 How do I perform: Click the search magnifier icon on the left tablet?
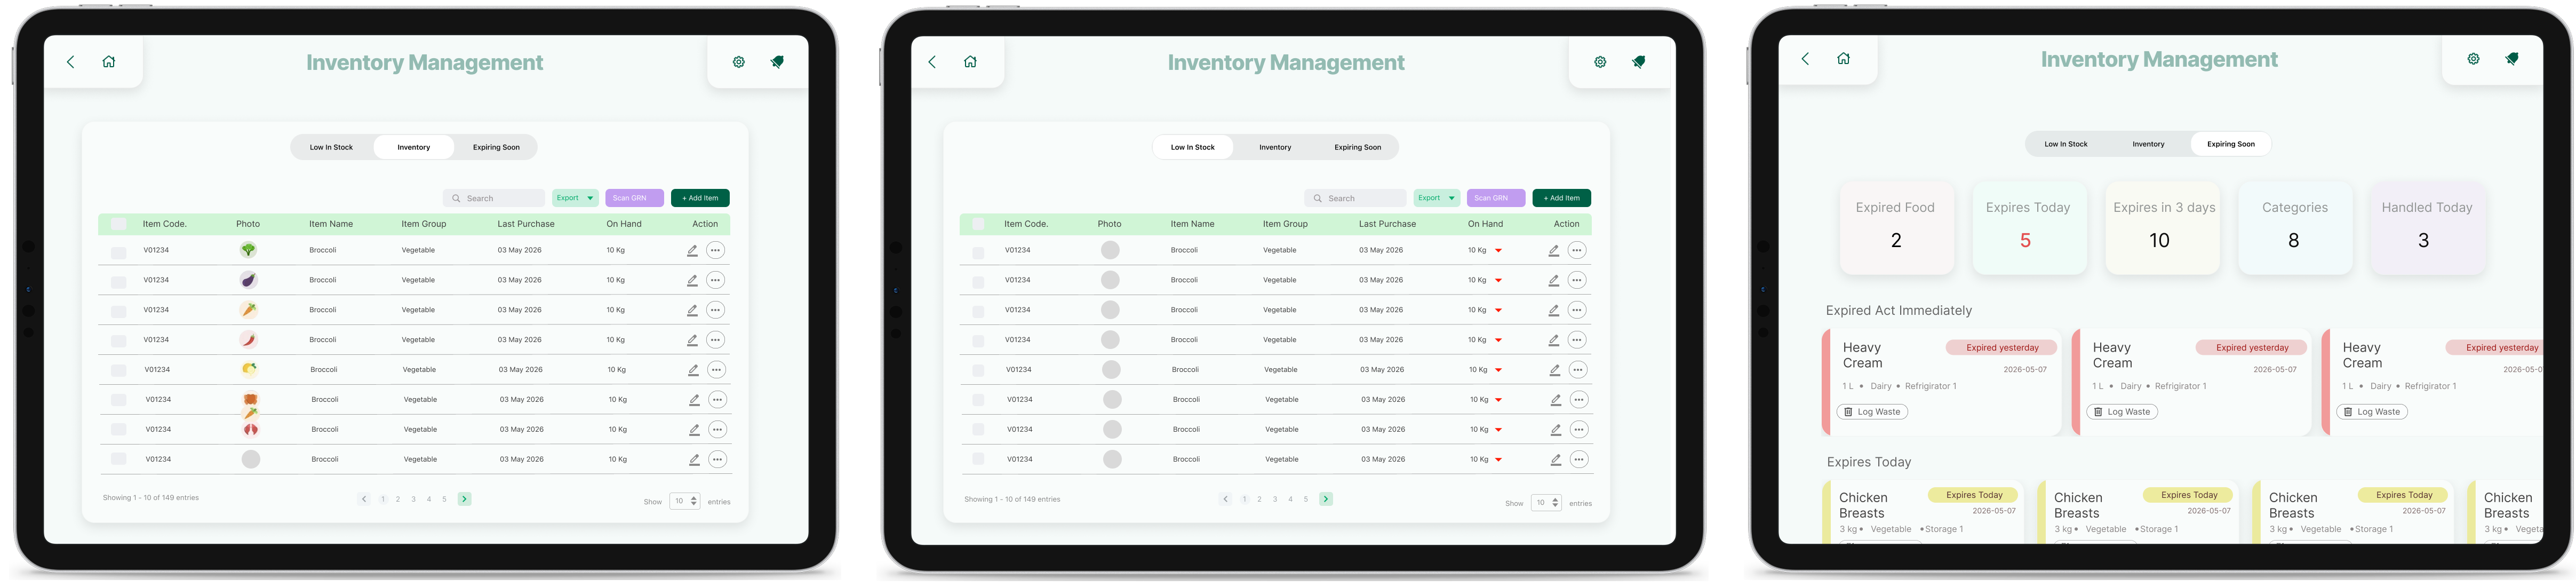click(x=456, y=199)
